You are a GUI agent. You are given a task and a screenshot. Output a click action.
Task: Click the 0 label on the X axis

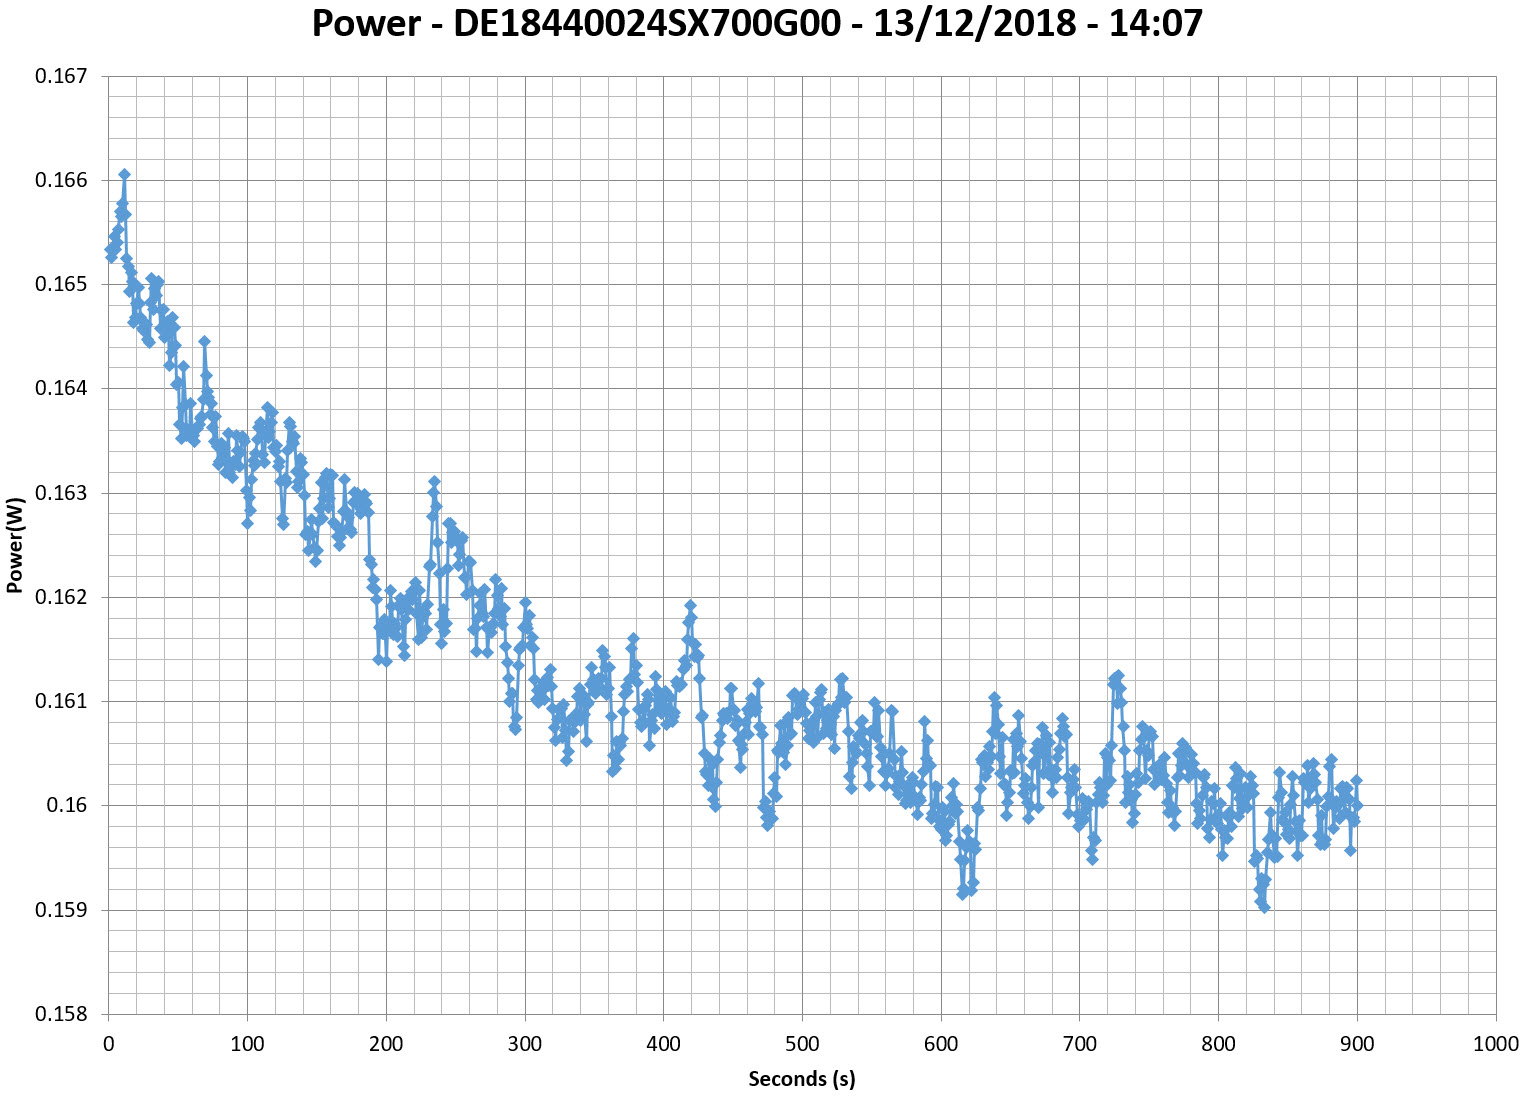coord(108,1045)
